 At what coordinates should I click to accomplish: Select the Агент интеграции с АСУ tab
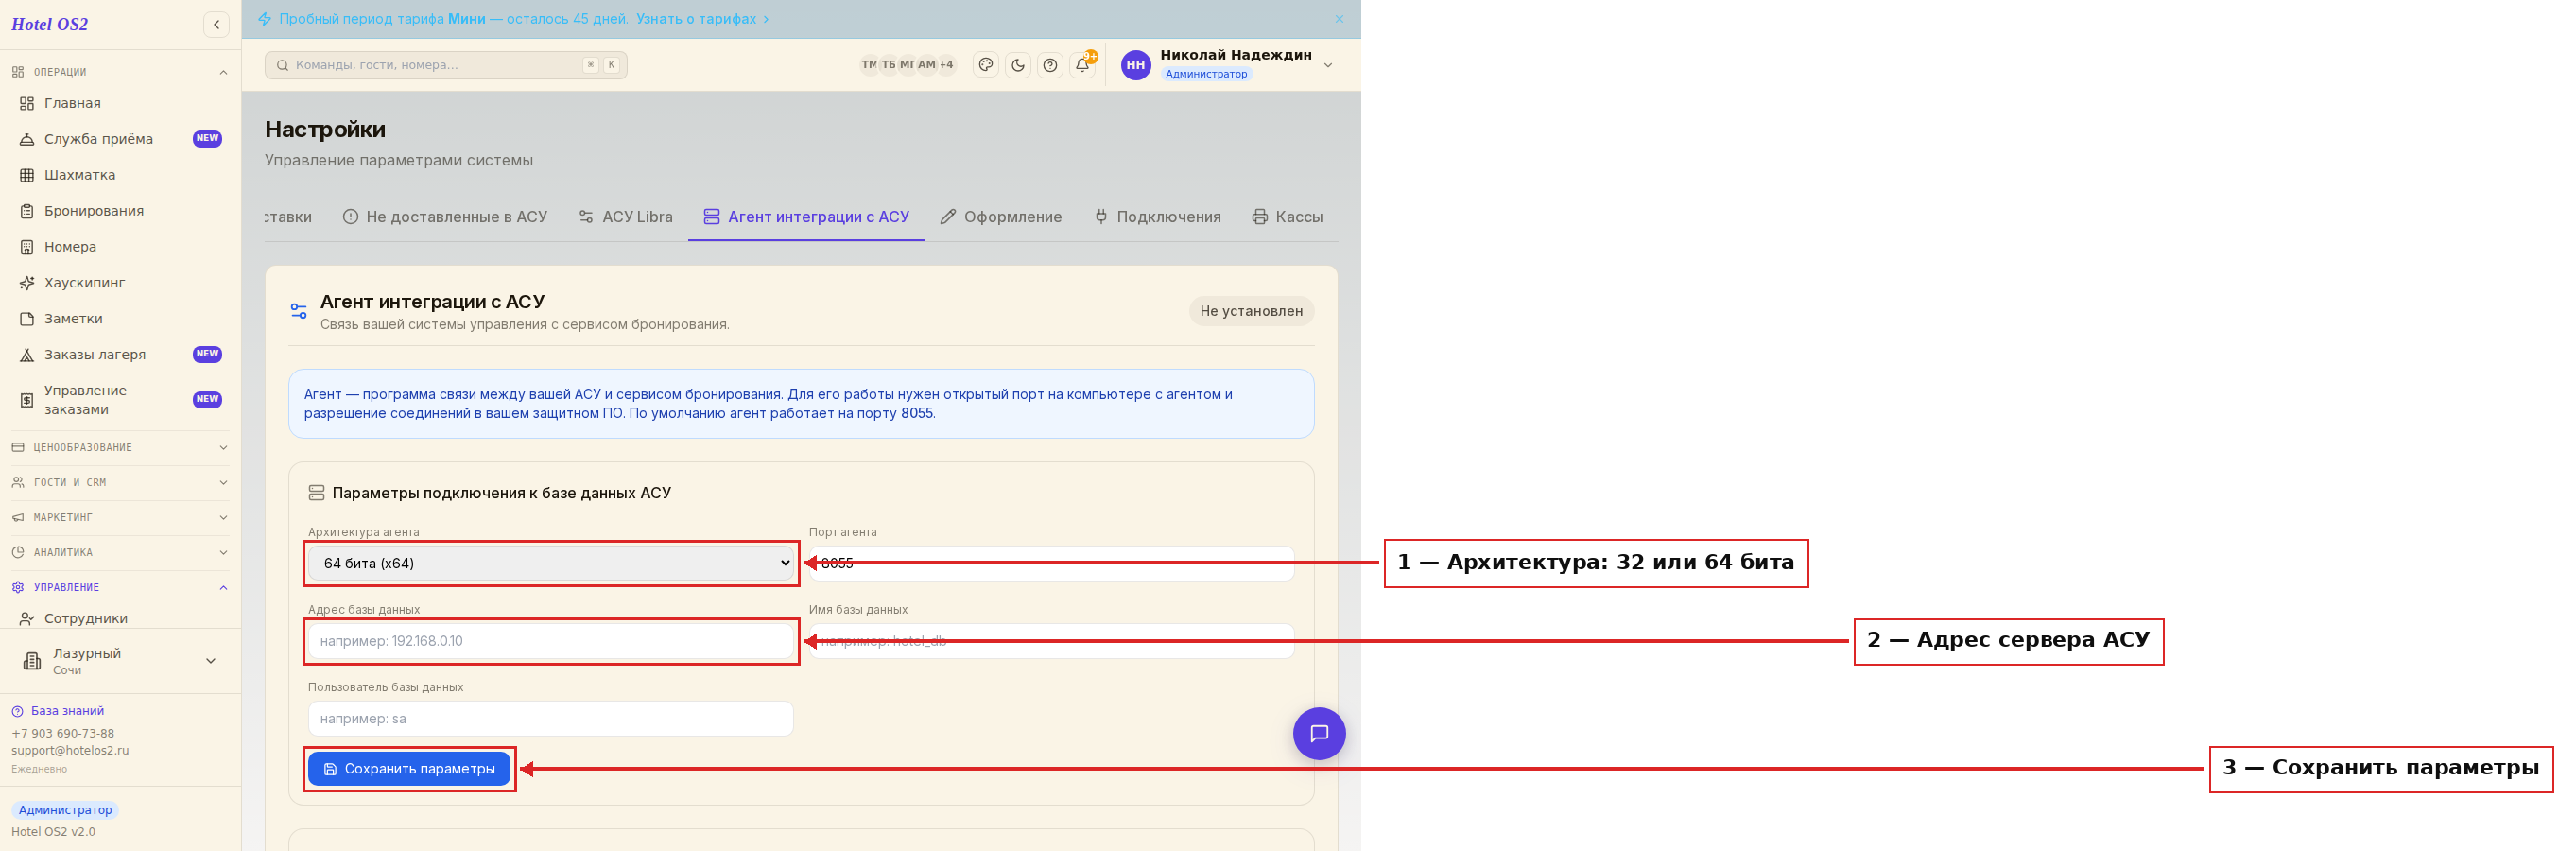[806, 217]
